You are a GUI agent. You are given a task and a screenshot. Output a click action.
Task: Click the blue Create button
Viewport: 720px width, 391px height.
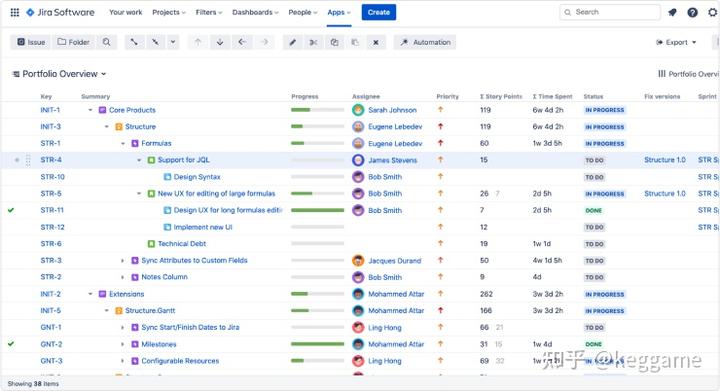(379, 12)
